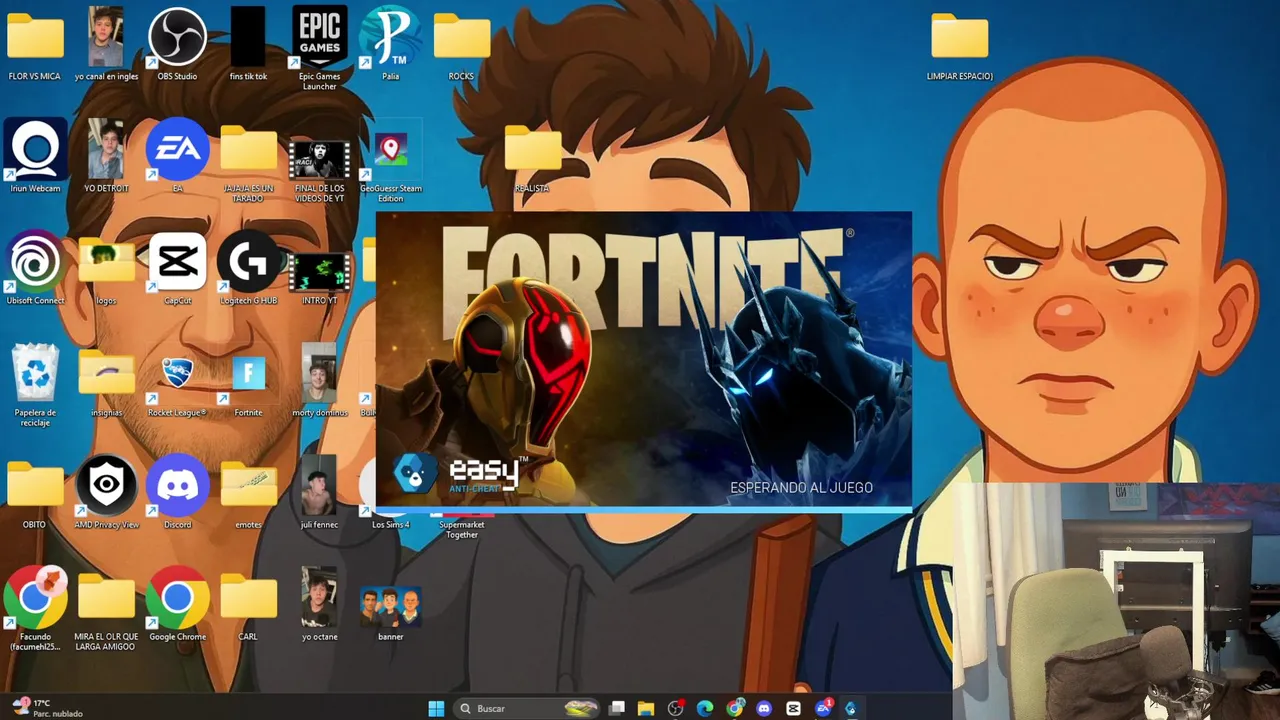The image size is (1280, 720).
Task: Click the ESPERANDO AL JUEGO status text
Action: click(x=801, y=488)
